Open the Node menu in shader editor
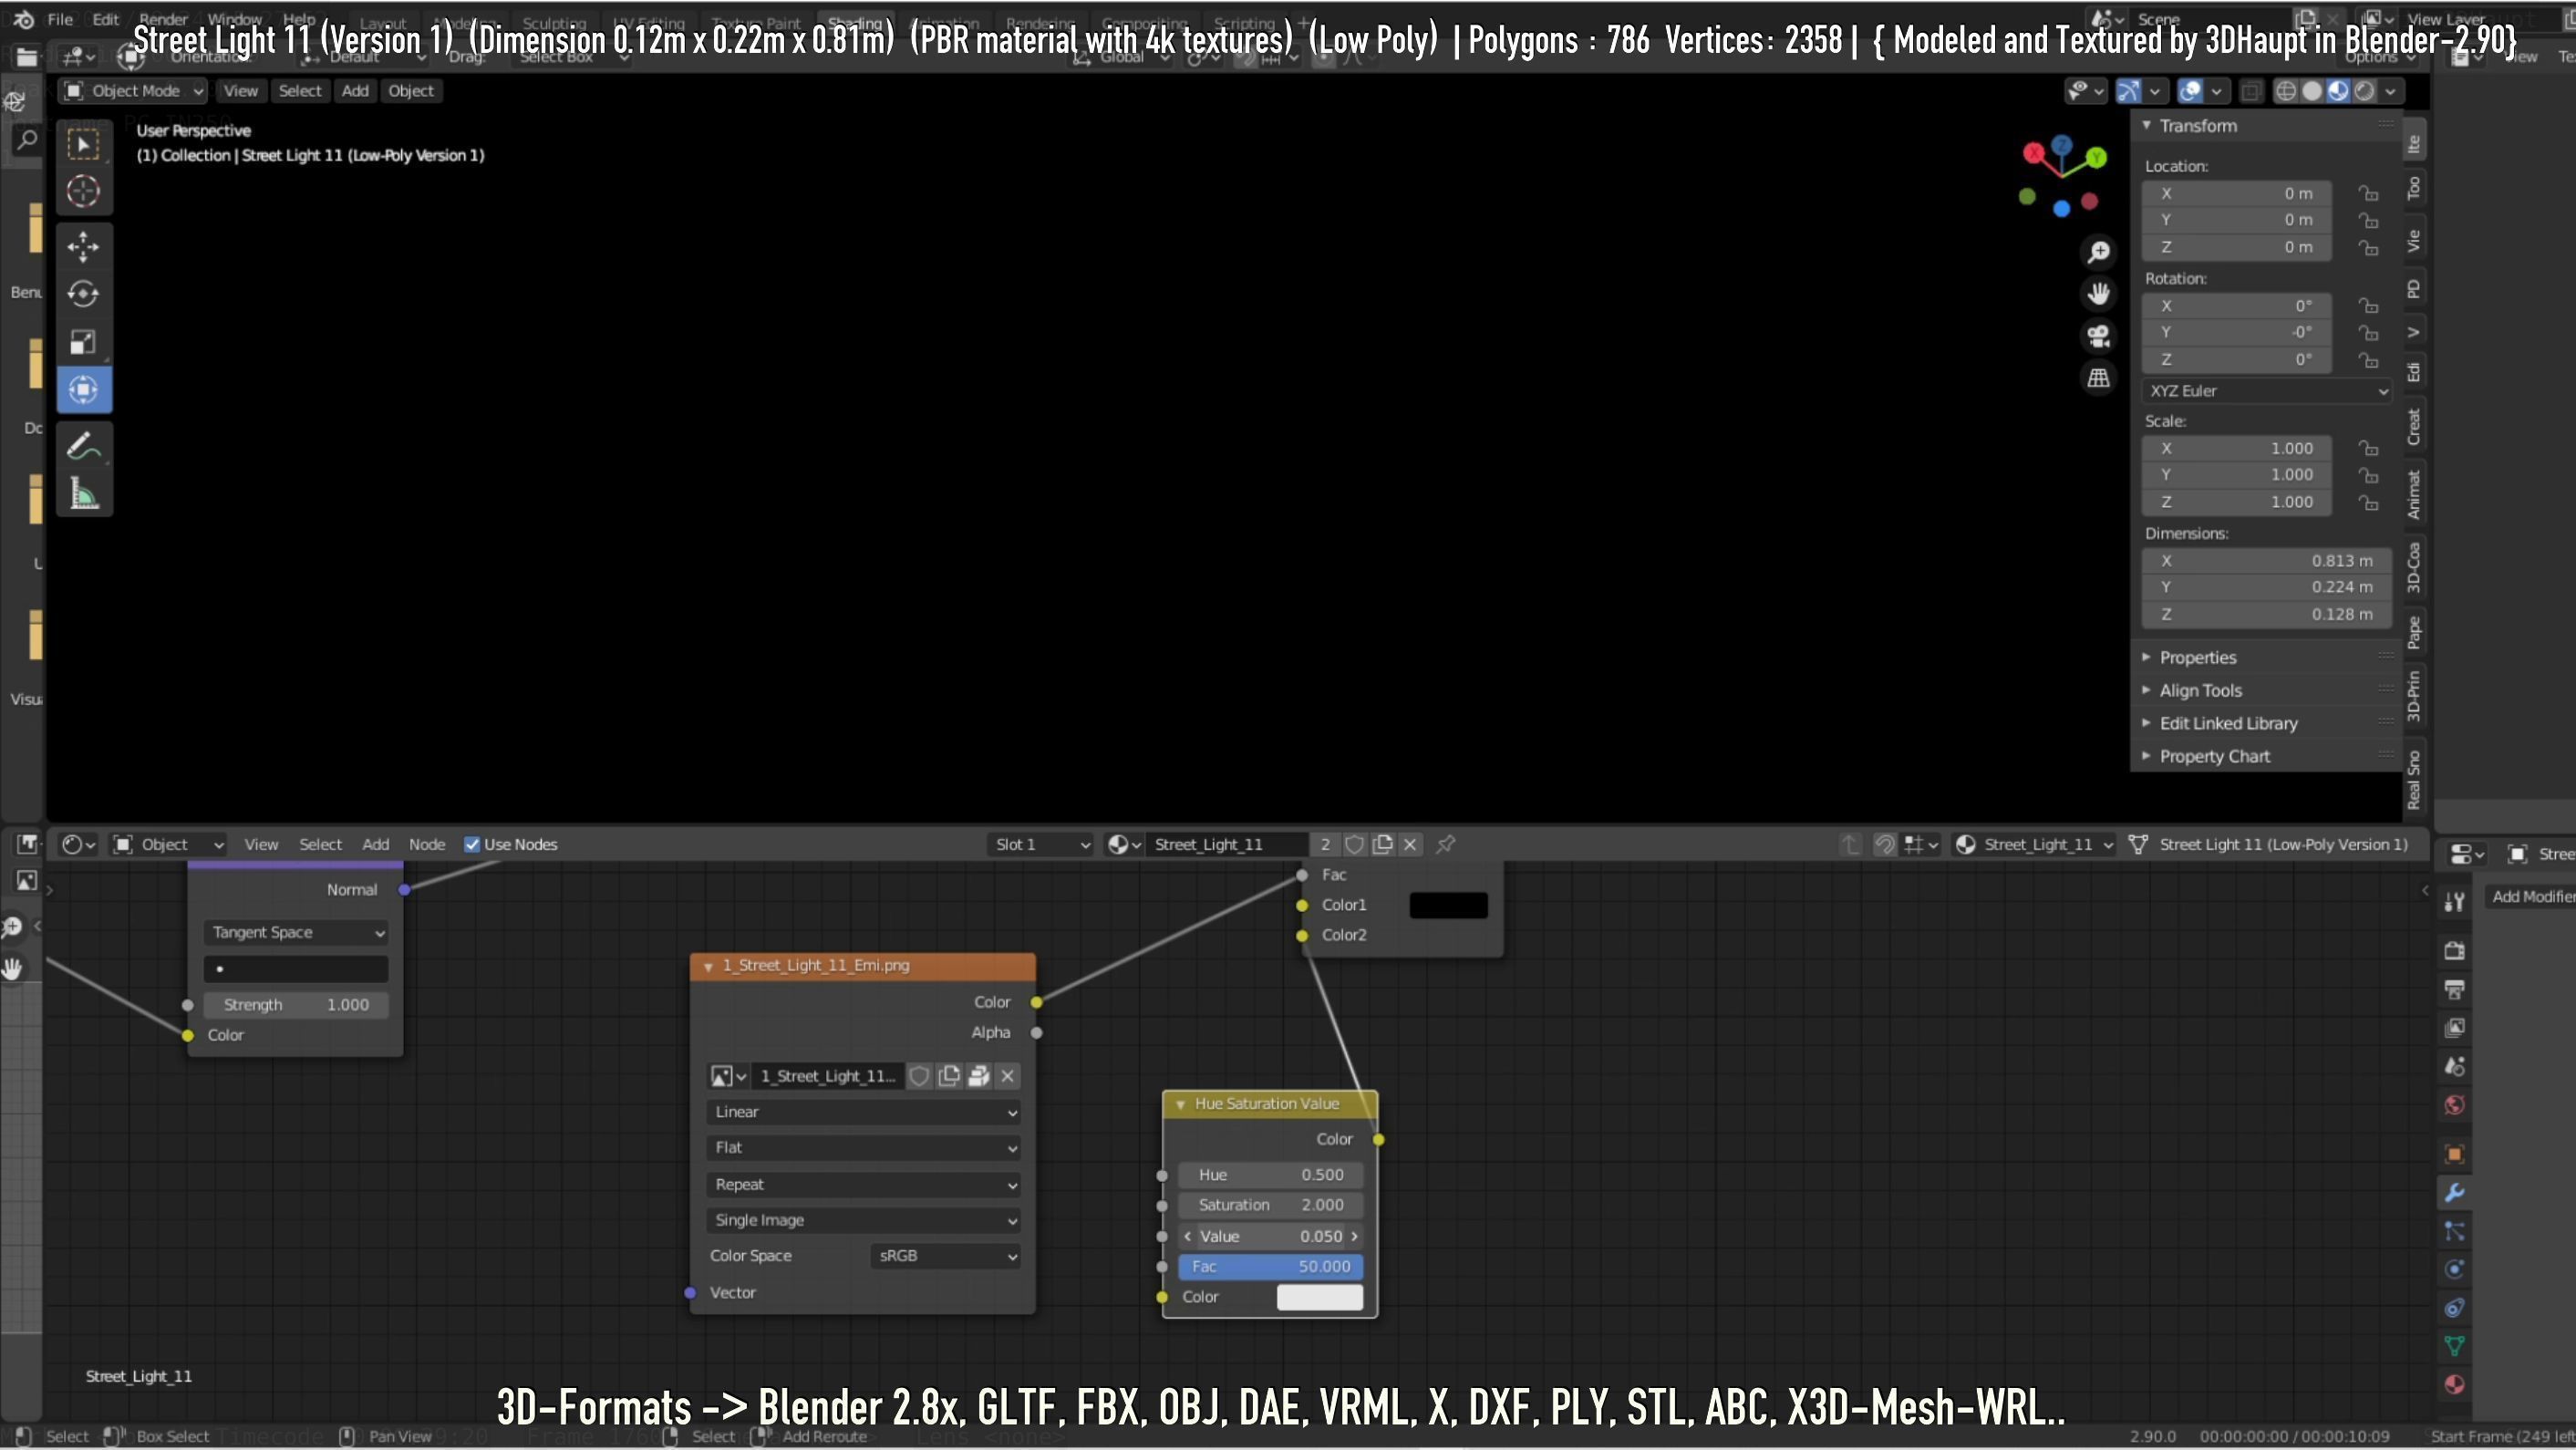The width and height of the screenshot is (2576, 1450). click(426, 844)
